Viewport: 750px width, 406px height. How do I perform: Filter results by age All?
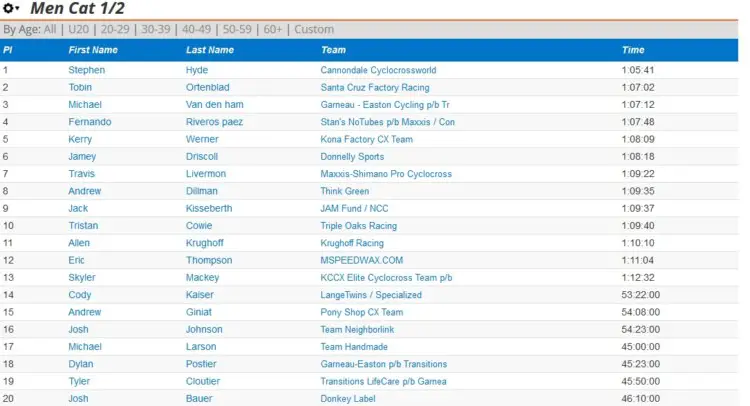point(50,29)
